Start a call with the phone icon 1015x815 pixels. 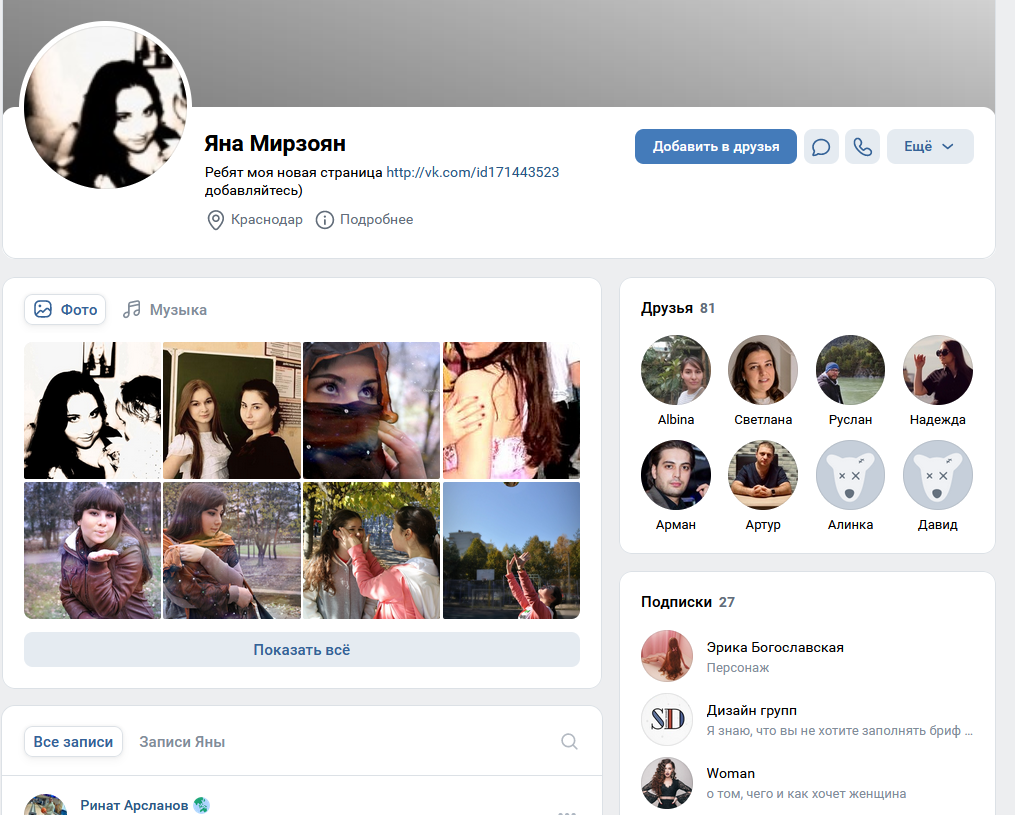[x=862, y=146]
